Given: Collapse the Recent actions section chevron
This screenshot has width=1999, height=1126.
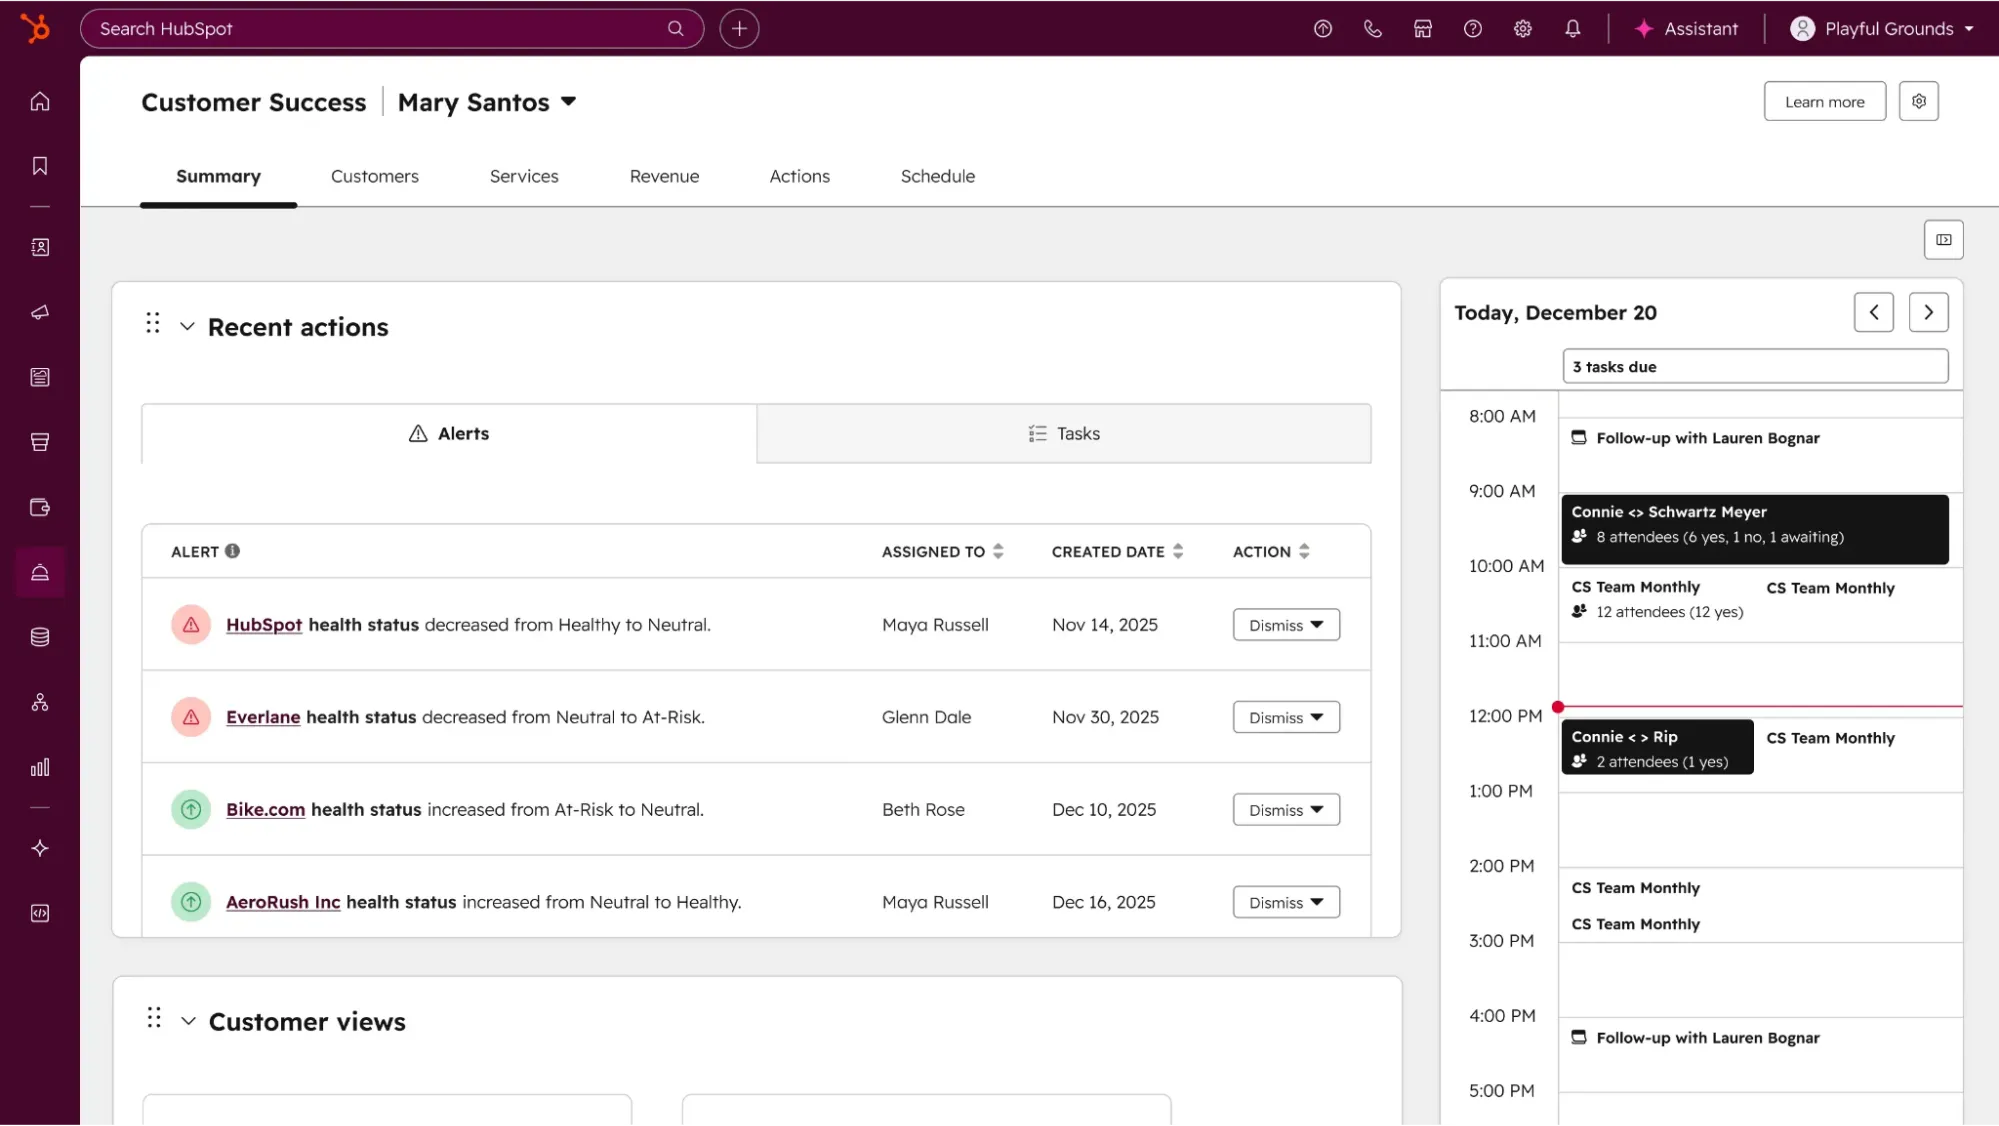Looking at the screenshot, I should pyautogui.click(x=187, y=326).
